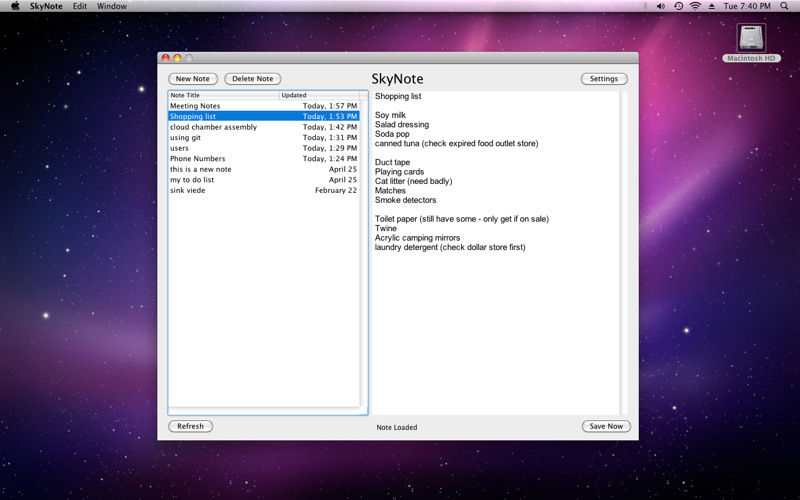The height and width of the screenshot is (500, 800).
Task: Select the Macintosh HD desktop icon
Action: (751, 42)
